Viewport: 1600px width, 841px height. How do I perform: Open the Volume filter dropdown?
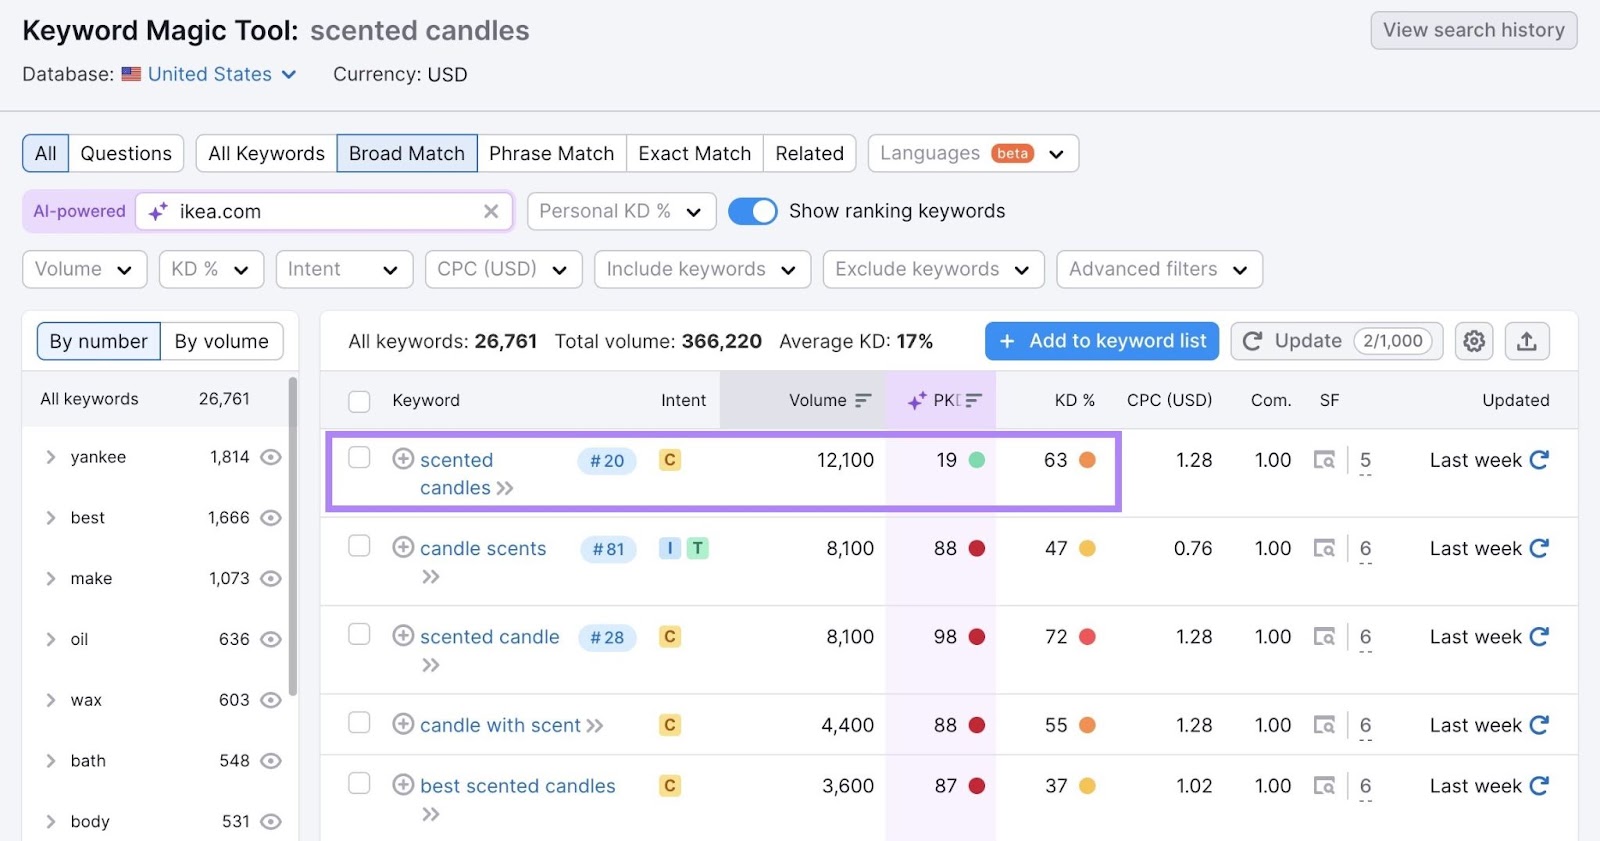85,269
